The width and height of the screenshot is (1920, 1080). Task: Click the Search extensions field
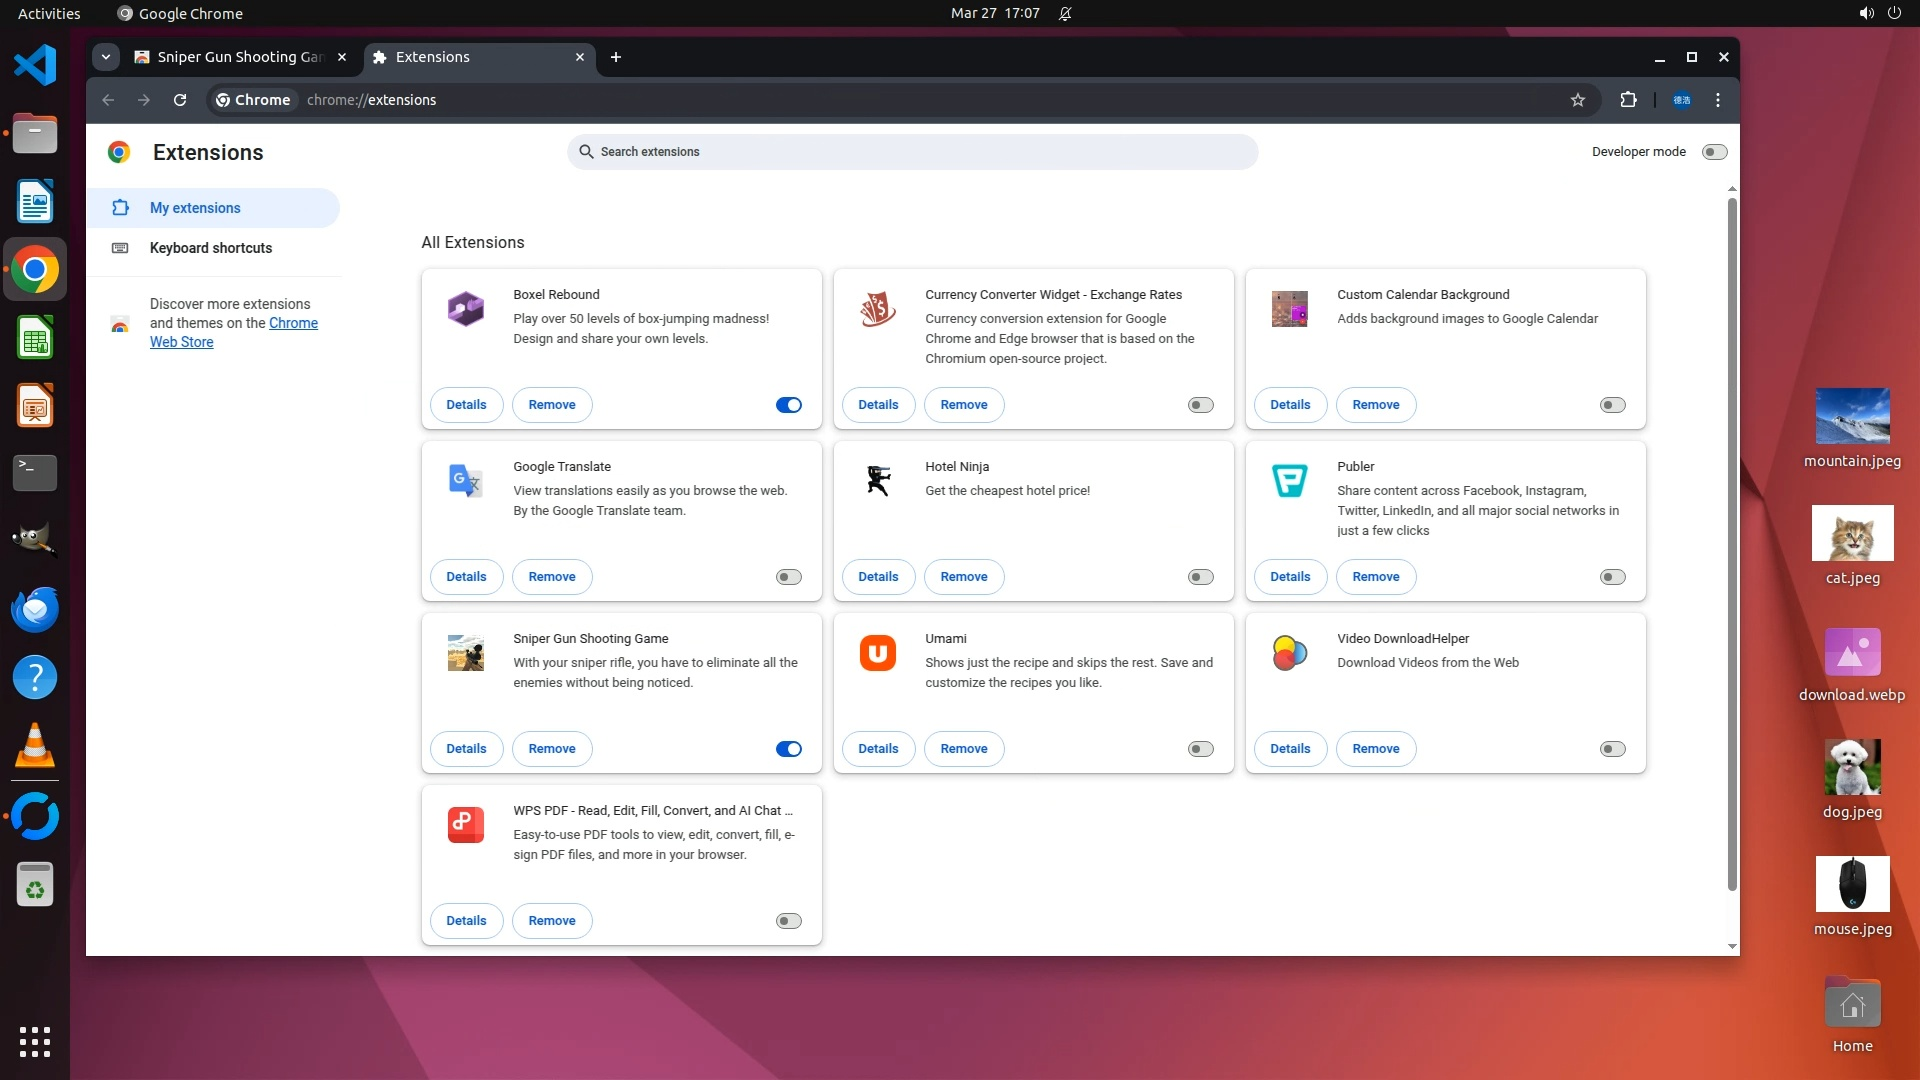(x=912, y=152)
